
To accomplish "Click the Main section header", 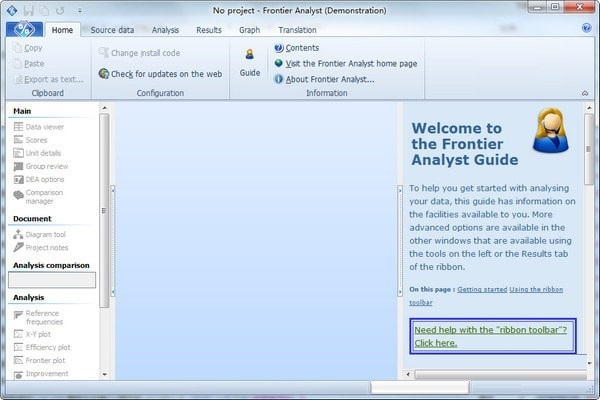I will pyautogui.click(x=22, y=111).
